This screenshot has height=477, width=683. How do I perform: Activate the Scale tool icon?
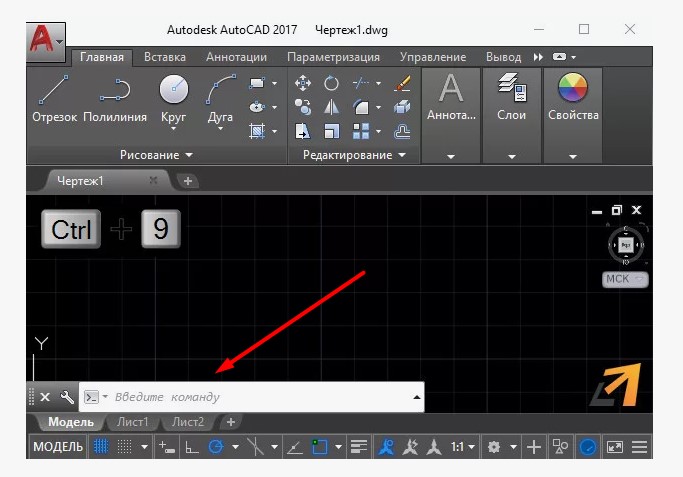331,131
